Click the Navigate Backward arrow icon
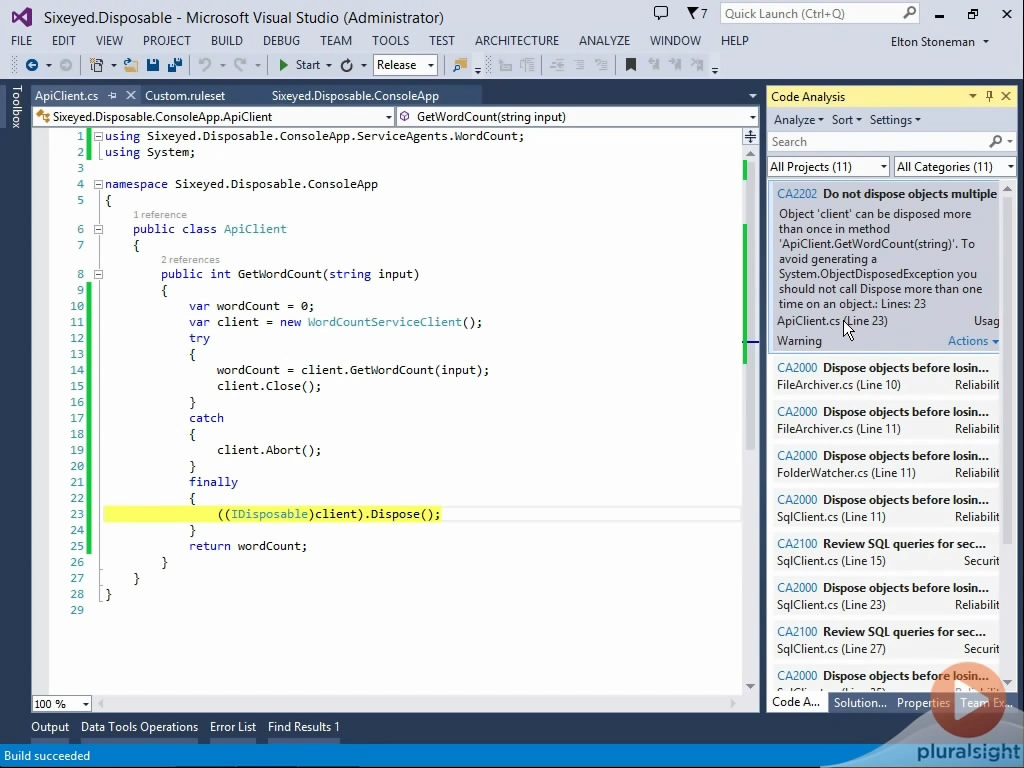 pyautogui.click(x=30, y=65)
